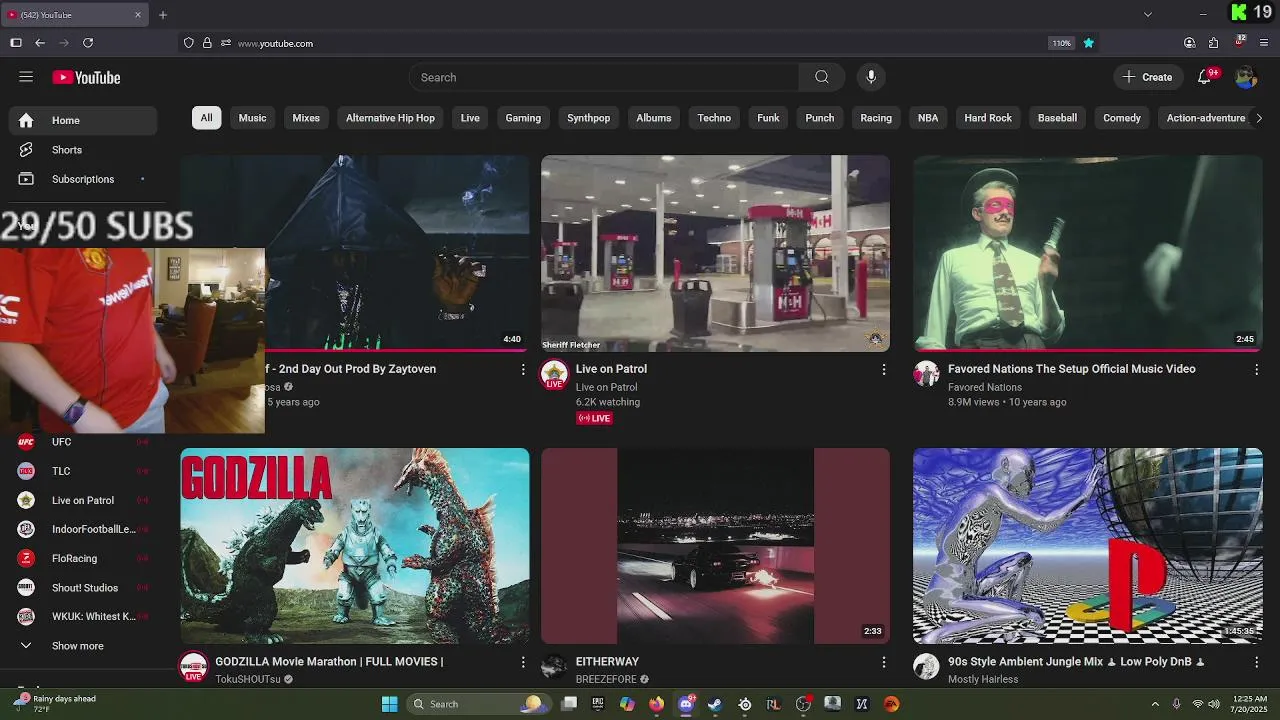
Task: Show hidden system tray icons
Action: tap(1155, 704)
